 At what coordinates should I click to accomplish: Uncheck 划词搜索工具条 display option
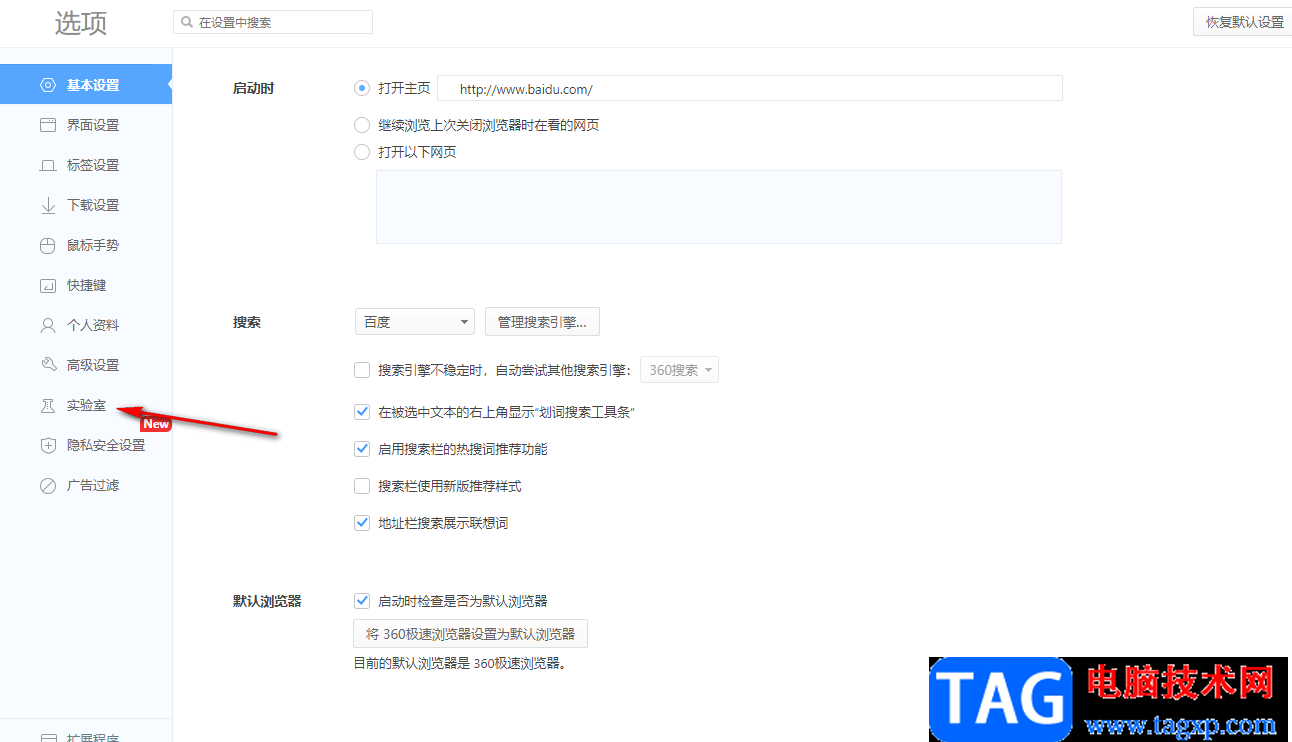pos(362,411)
